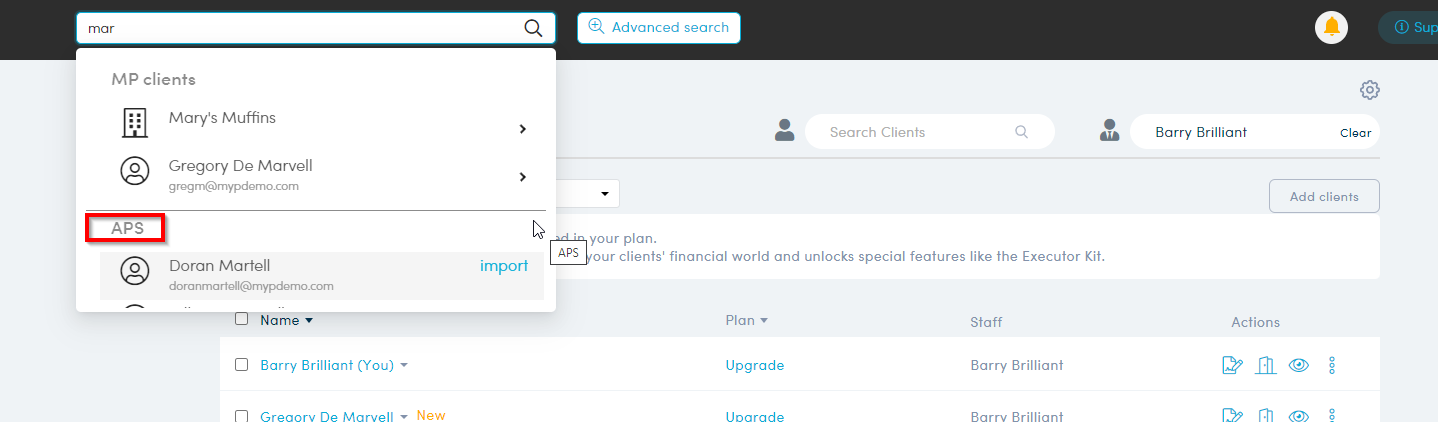This screenshot has width=1438, height=422.
Task: Click import for Doran Martell
Action: (x=504, y=266)
